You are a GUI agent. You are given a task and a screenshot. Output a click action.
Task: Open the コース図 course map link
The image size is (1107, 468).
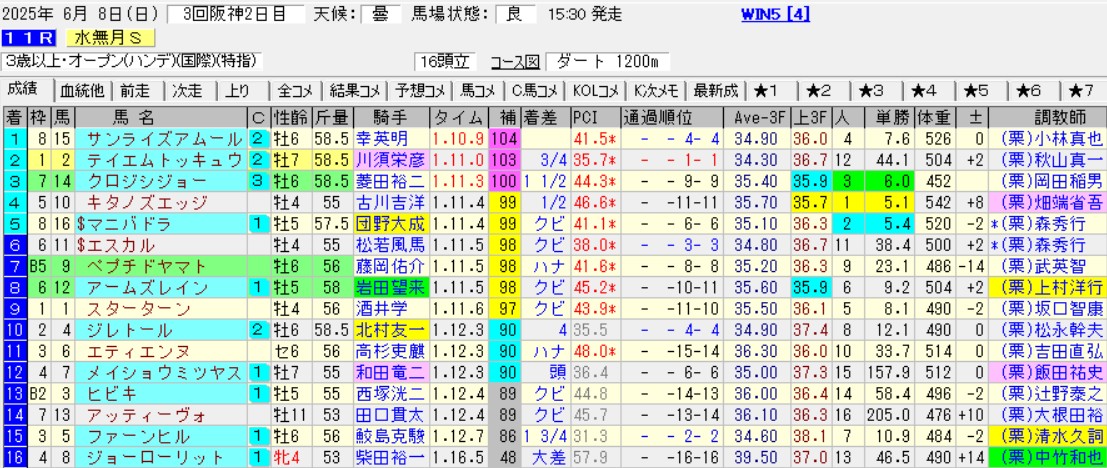pyautogui.click(x=516, y=61)
